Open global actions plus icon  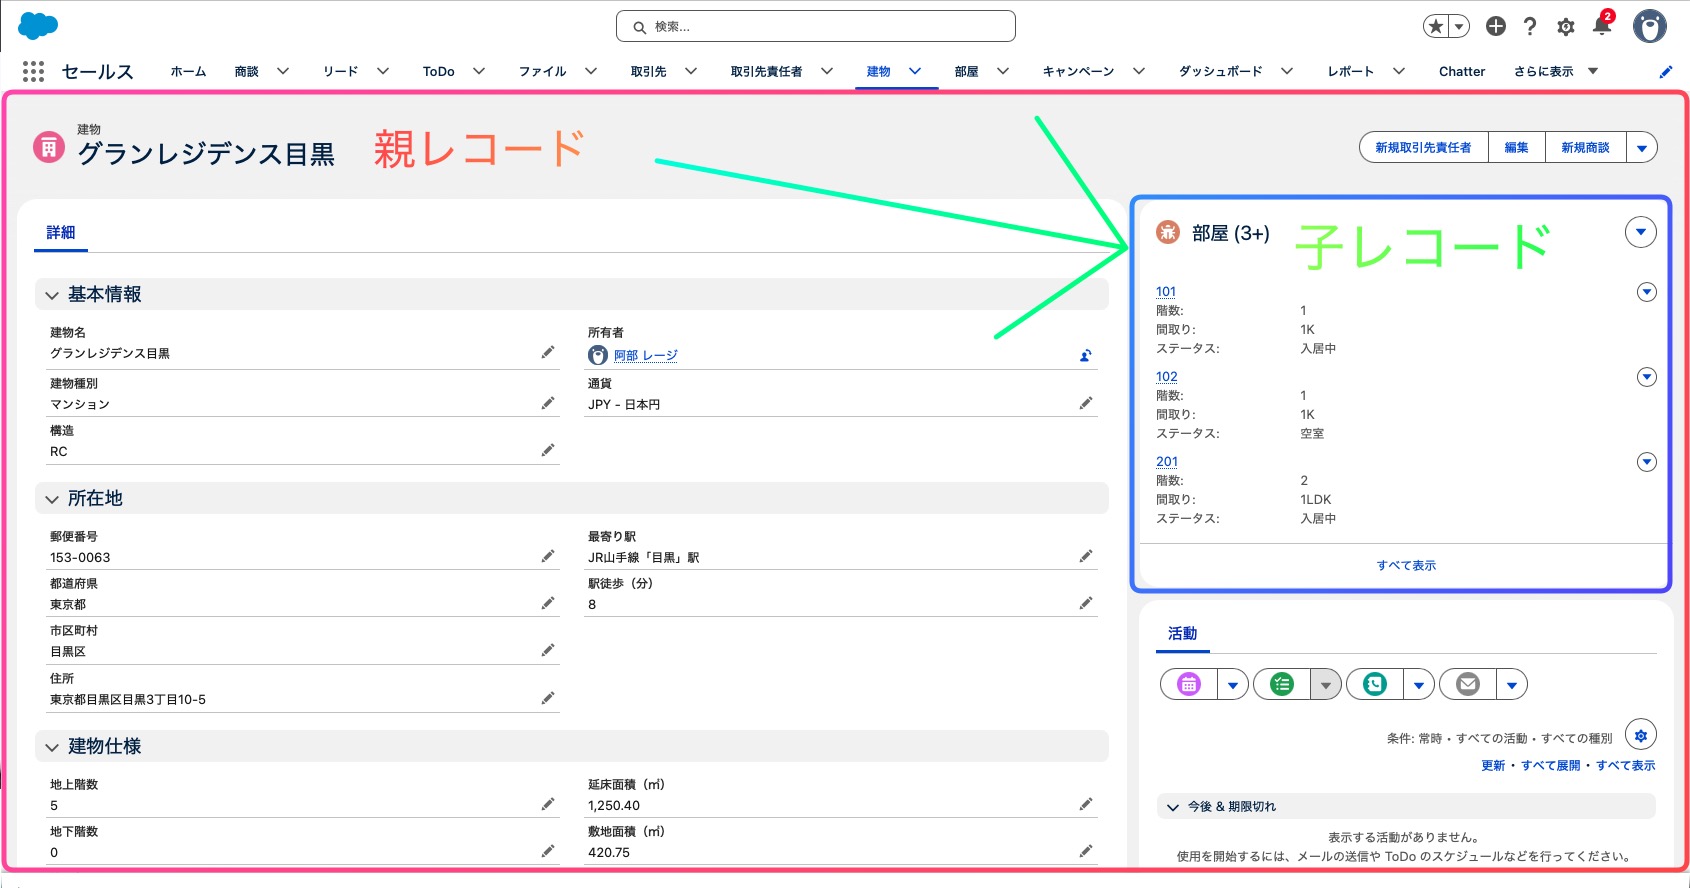click(1496, 27)
